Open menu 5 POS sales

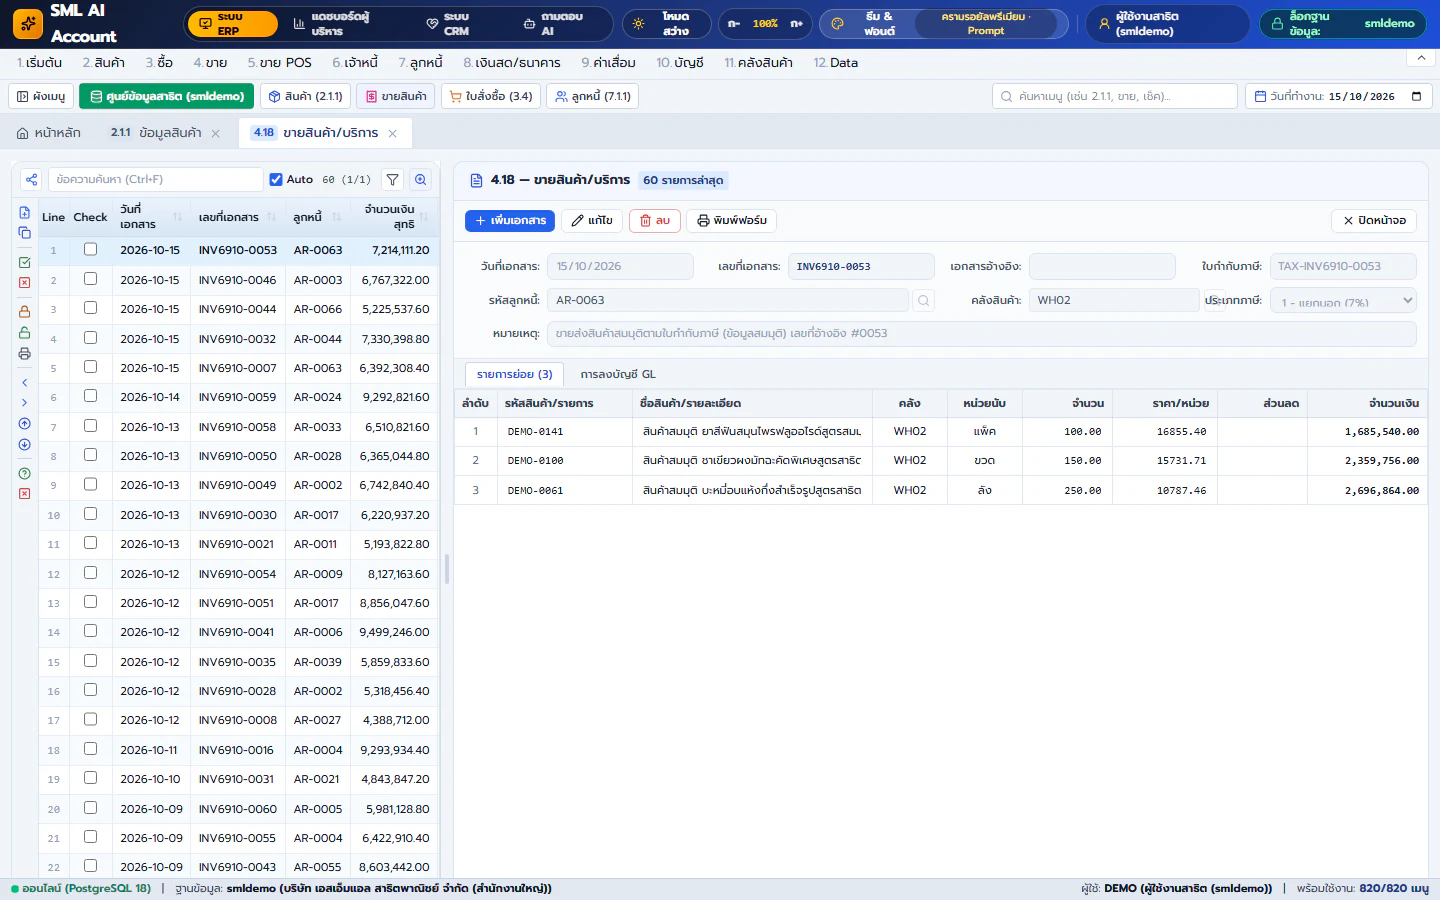280,62
